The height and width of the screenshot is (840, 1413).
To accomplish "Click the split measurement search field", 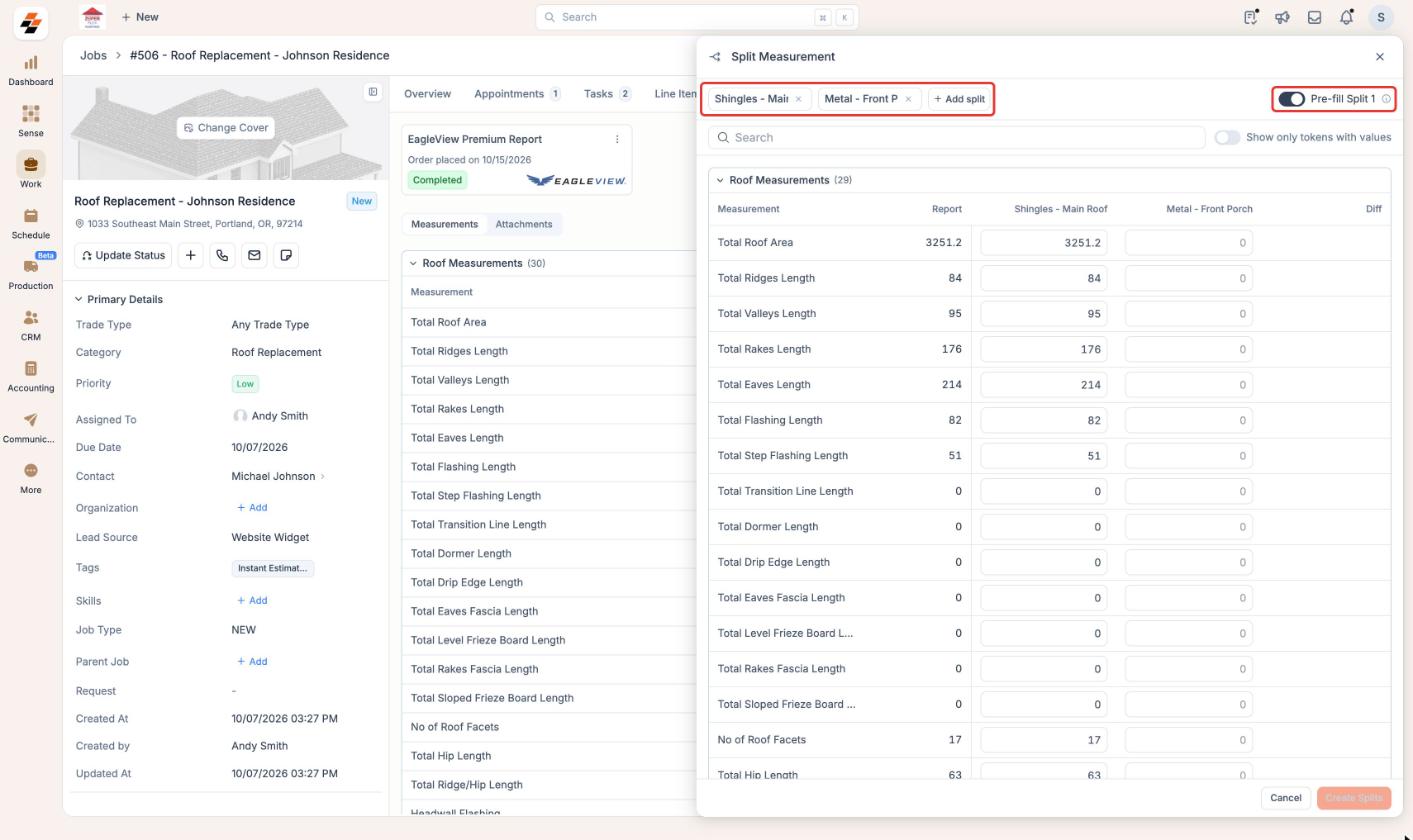I will pos(957,137).
